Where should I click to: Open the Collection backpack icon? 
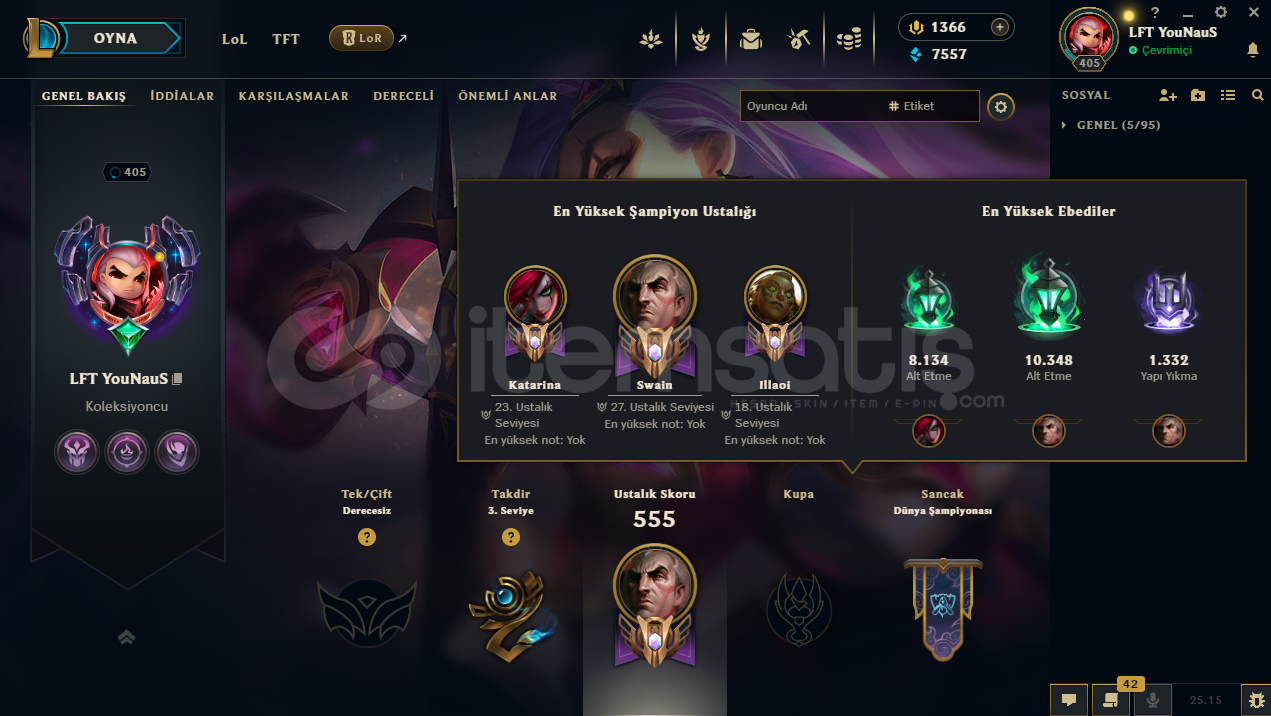pos(749,40)
